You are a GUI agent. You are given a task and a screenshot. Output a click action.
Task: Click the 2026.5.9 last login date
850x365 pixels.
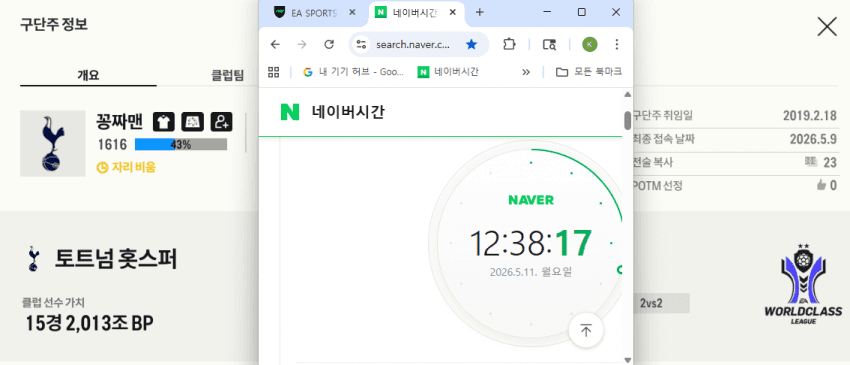813,139
